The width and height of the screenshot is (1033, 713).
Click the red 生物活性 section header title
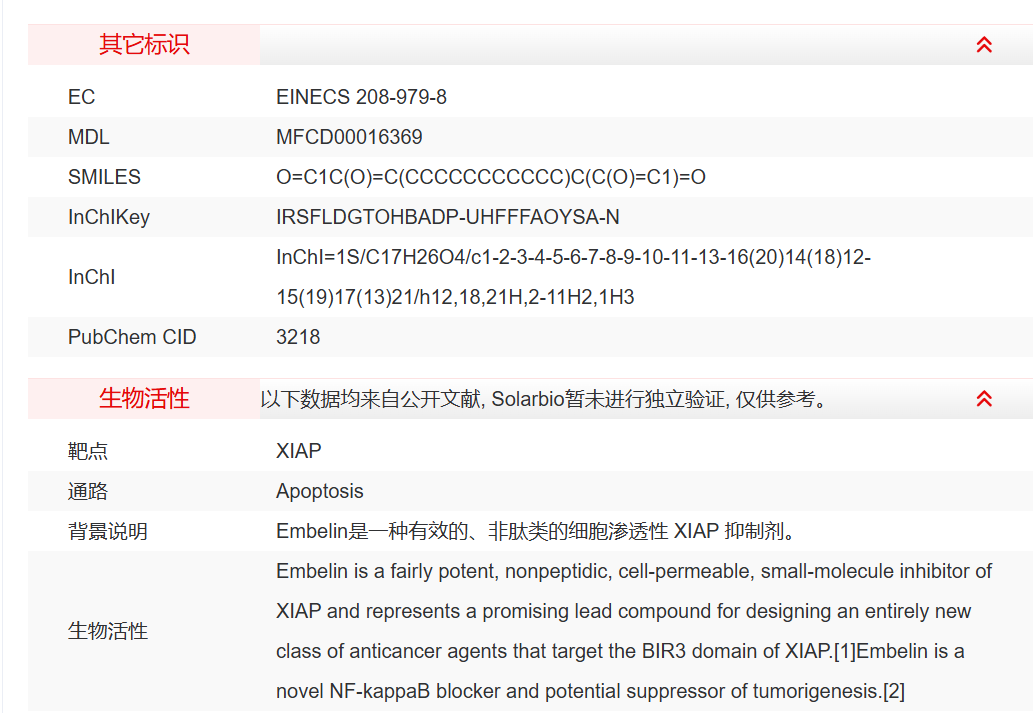[144, 399]
